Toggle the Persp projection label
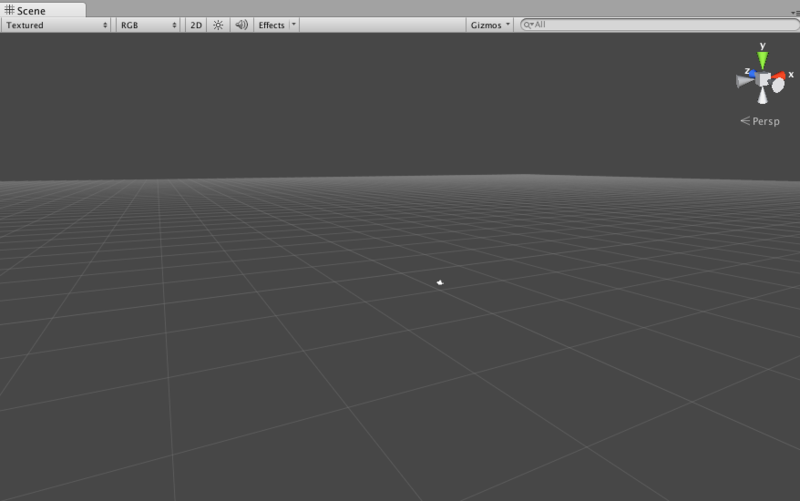Image resolution: width=800 pixels, height=501 pixels. point(760,121)
